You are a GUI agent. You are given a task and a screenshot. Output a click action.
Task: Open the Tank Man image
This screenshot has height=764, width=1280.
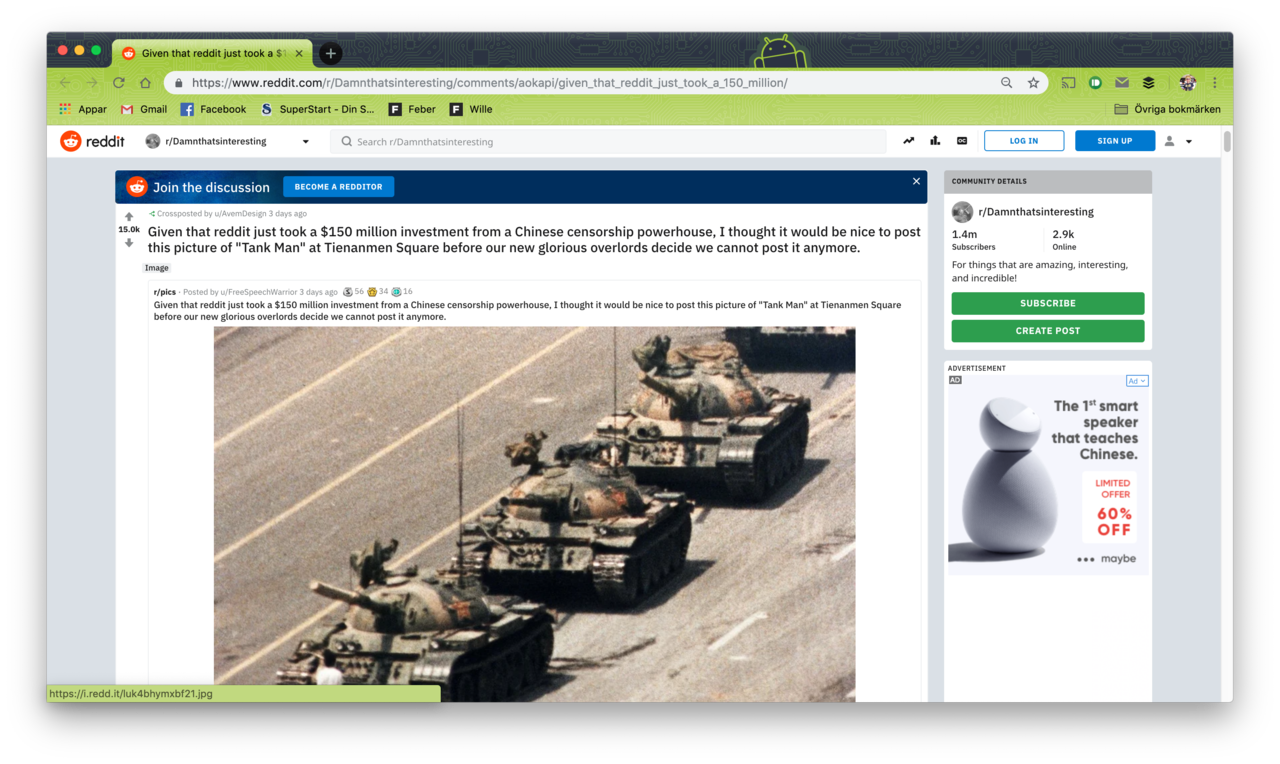(x=534, y=514)
